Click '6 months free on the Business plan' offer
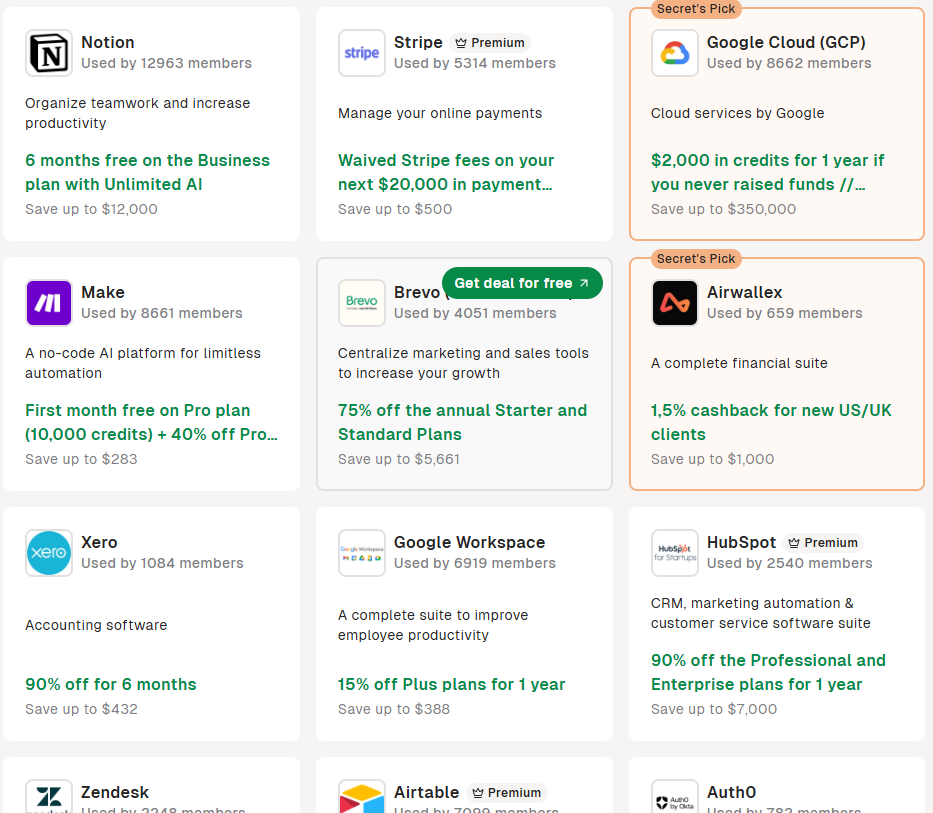This screenshot has width=933, height=813. tap(147, 173)
